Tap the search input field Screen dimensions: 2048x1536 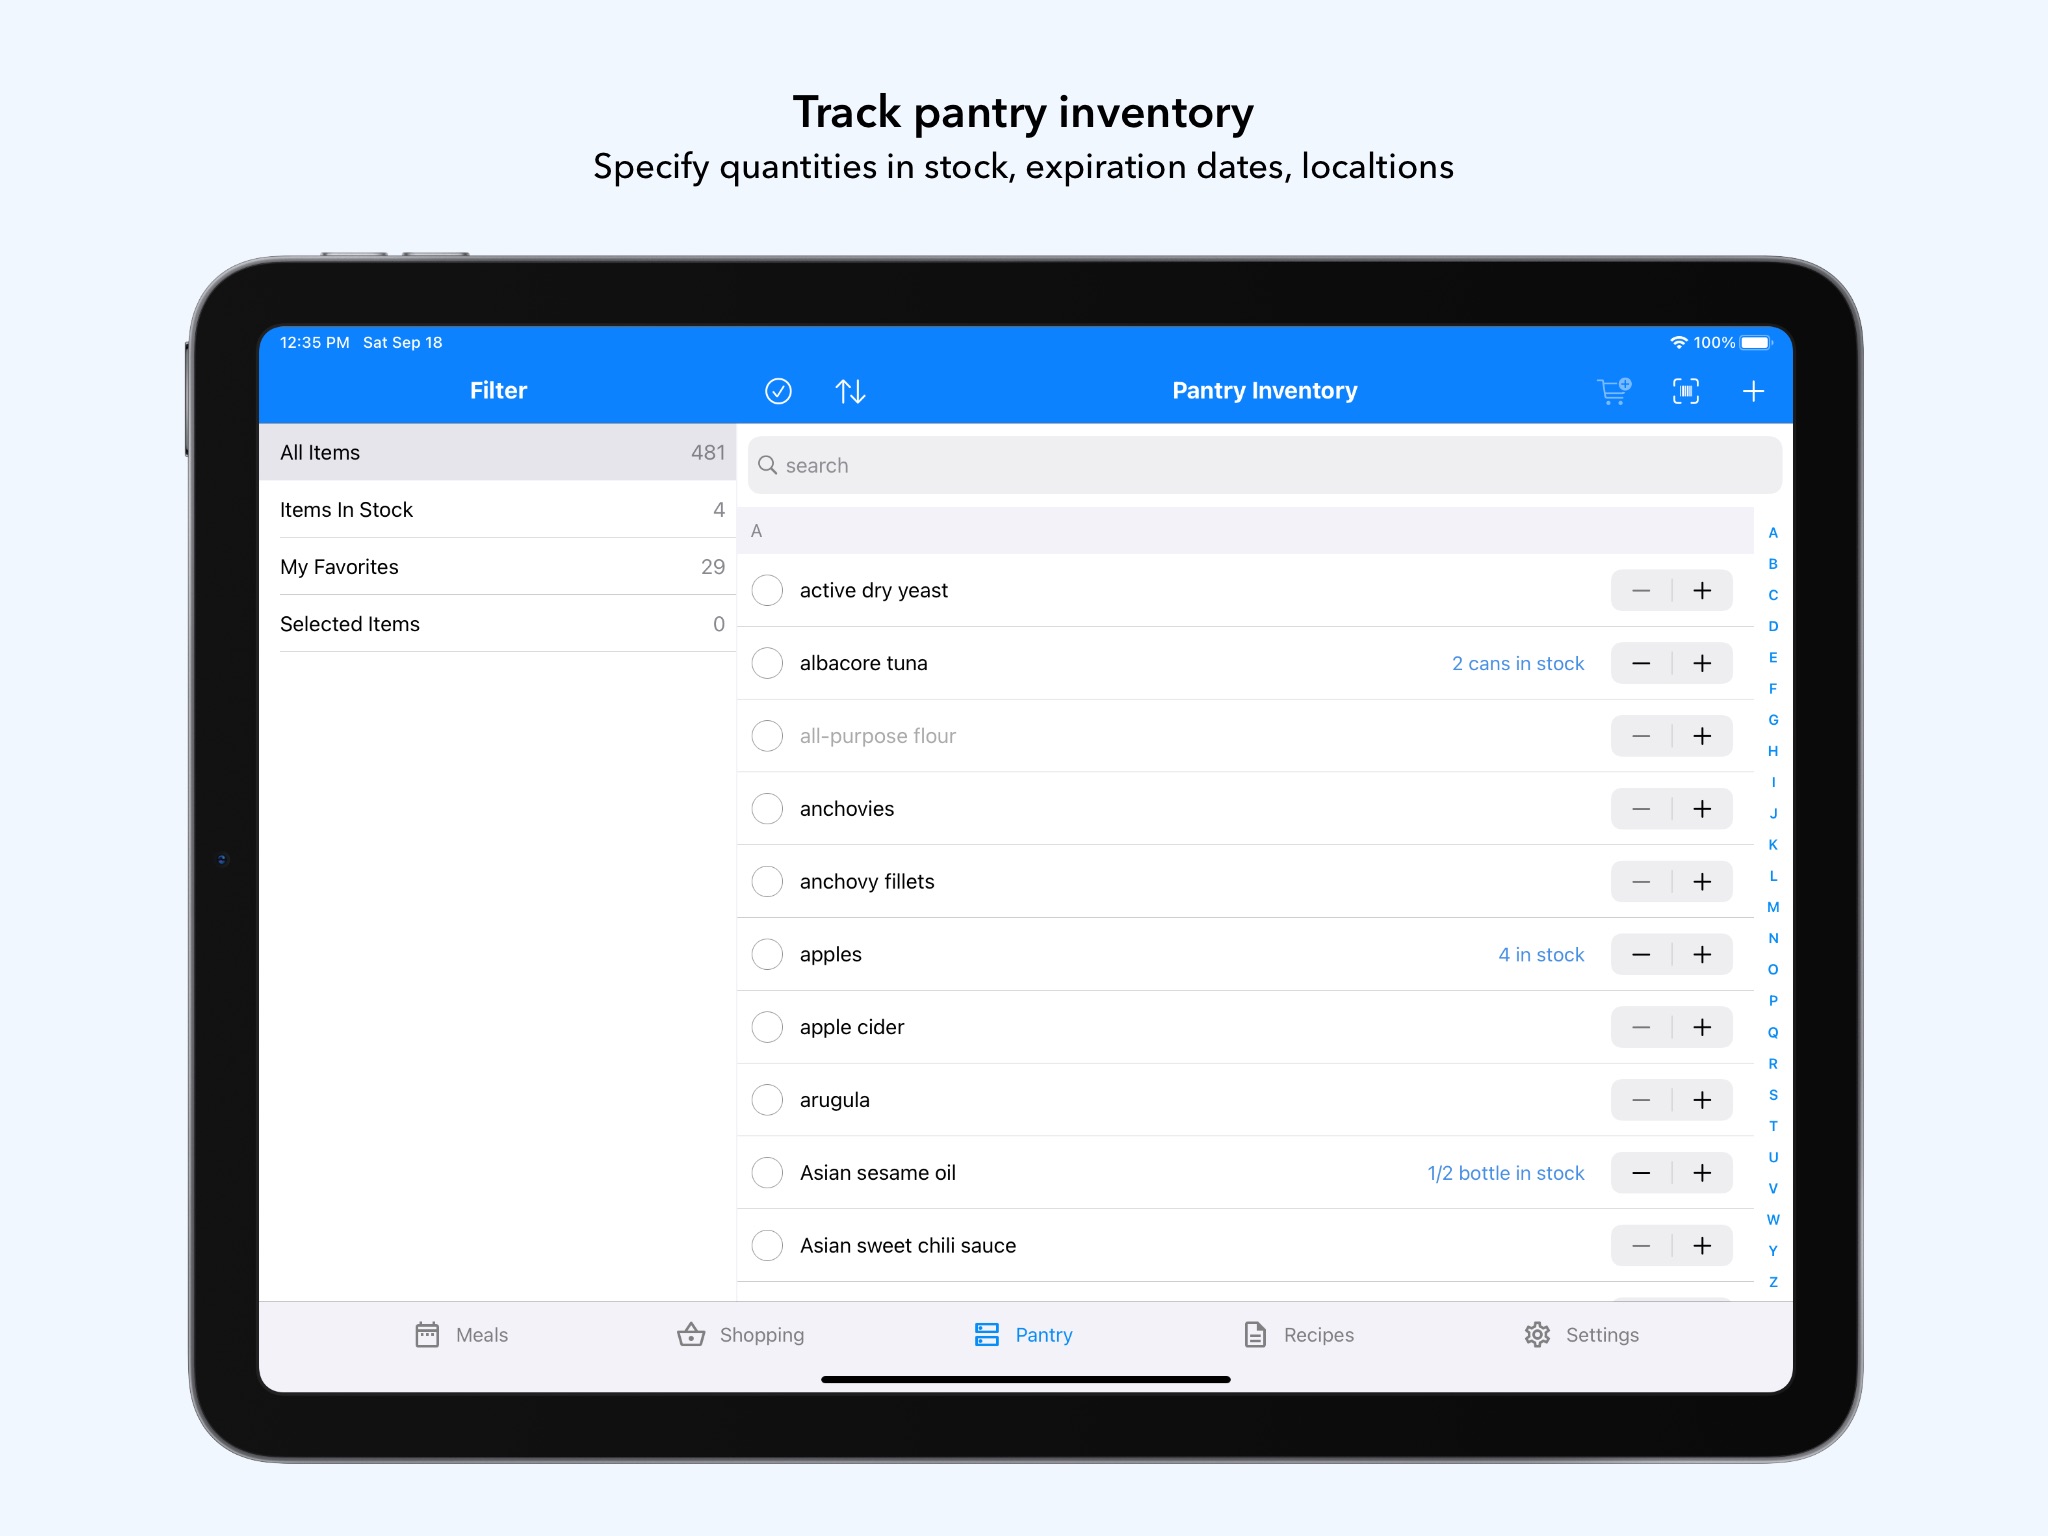[1261, 466]
